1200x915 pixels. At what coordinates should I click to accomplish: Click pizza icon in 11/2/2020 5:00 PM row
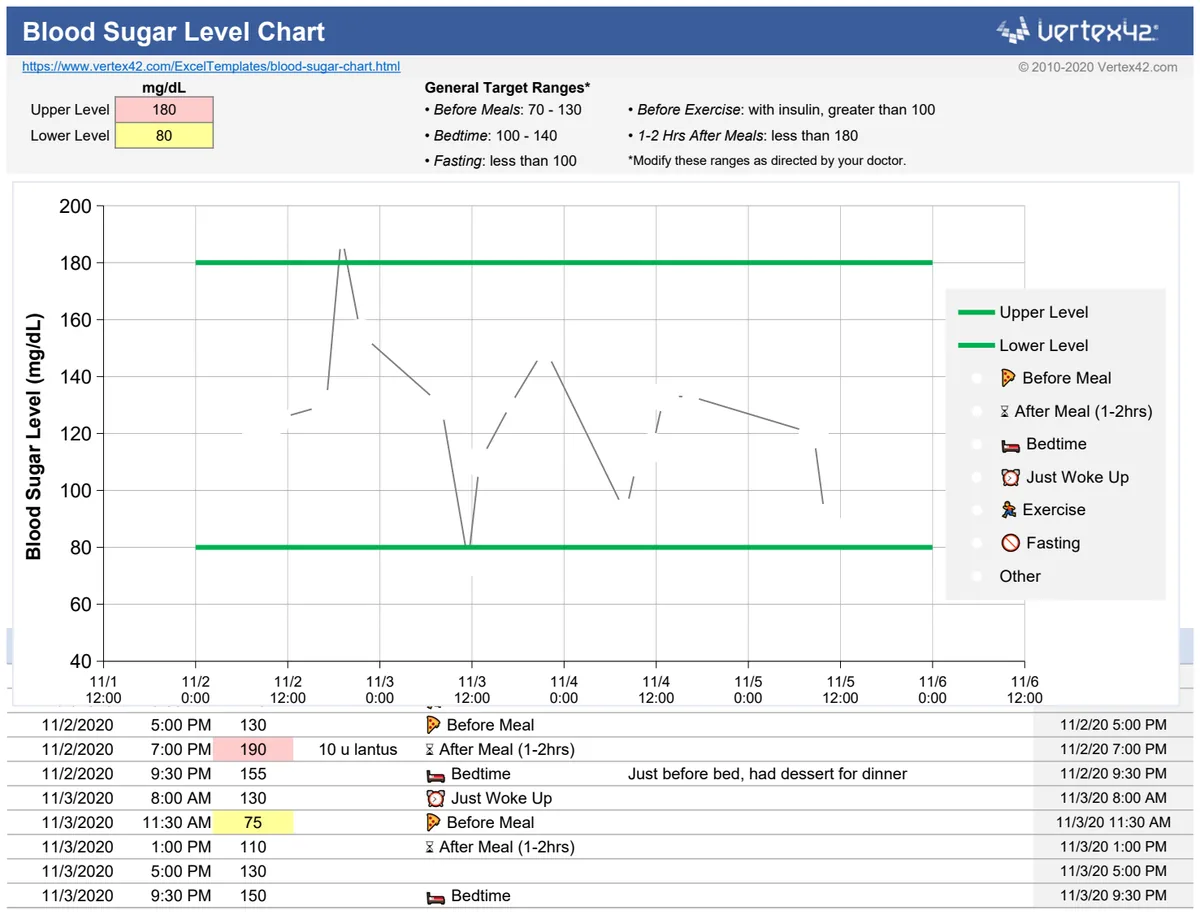pos(433,725)
